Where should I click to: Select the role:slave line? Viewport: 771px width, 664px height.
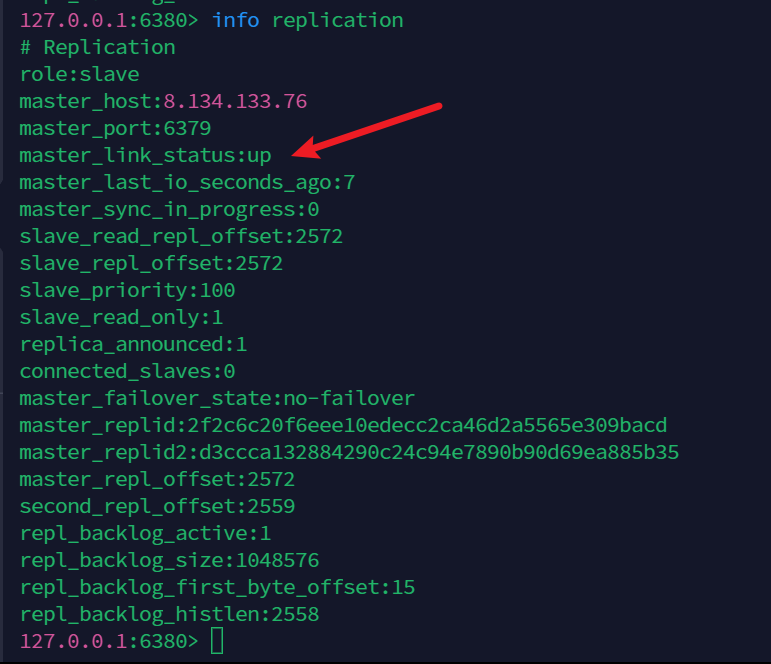[79, 74]
